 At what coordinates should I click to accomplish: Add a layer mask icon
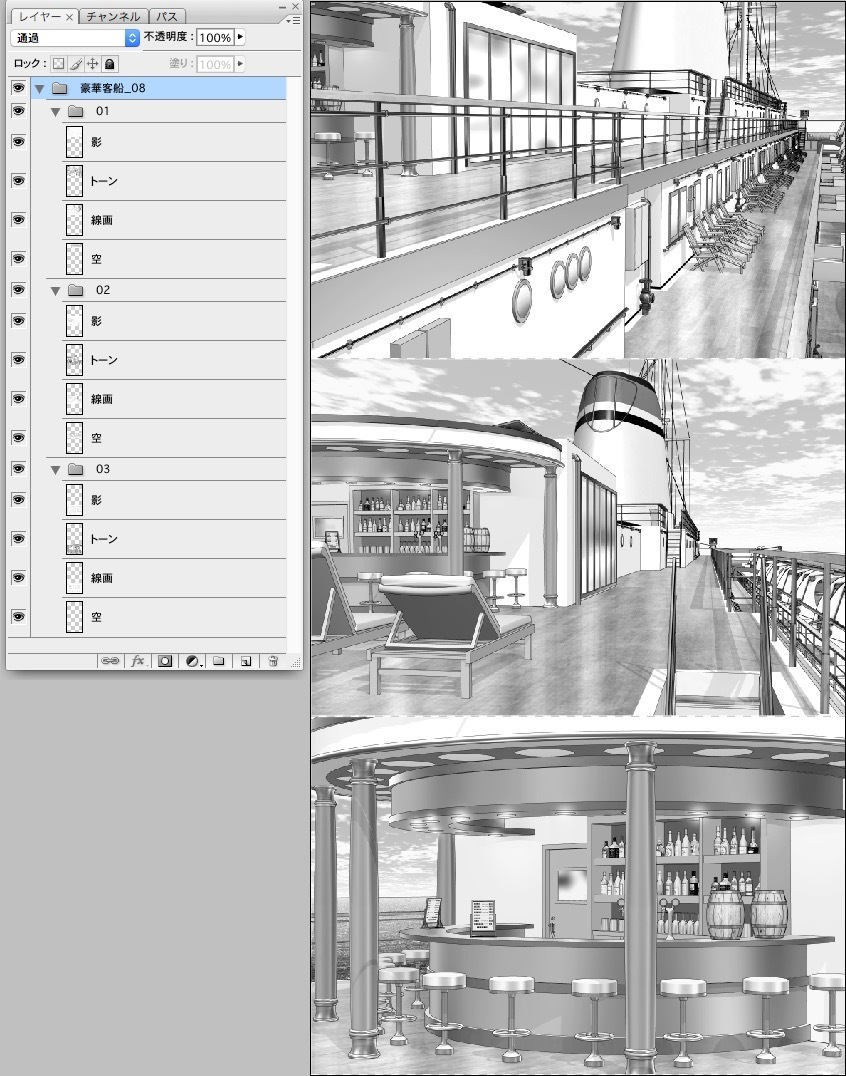[x=163, y=662]
